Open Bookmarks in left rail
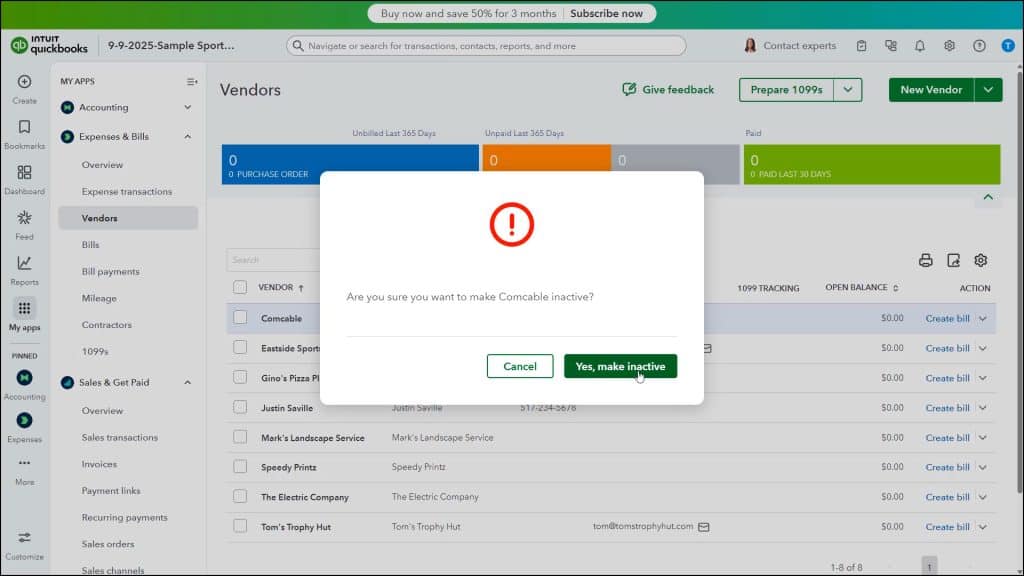 (24, 127)
